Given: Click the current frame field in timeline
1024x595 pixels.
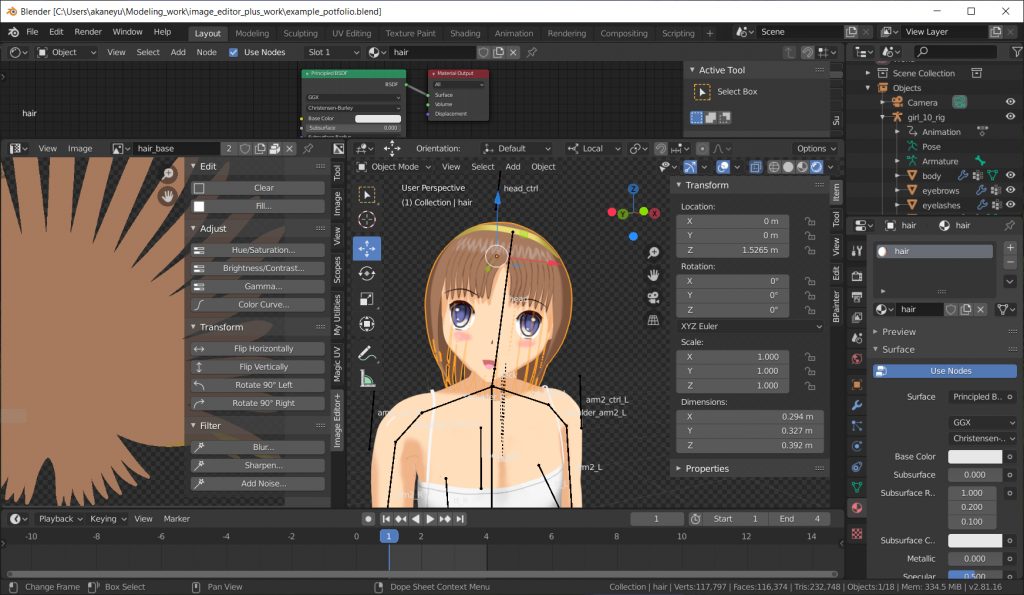Looking at the screenshot, I should point(656,519).
